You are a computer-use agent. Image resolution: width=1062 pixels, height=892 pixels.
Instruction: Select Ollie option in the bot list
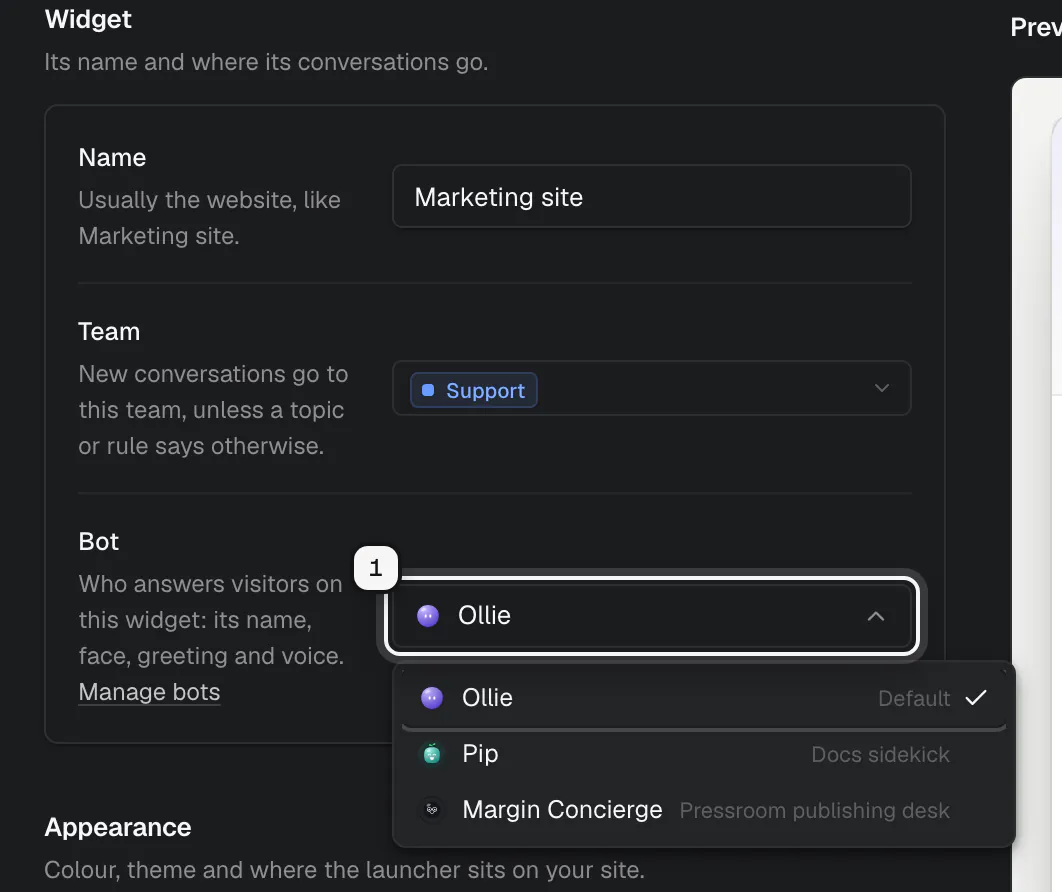click(704, 698)
